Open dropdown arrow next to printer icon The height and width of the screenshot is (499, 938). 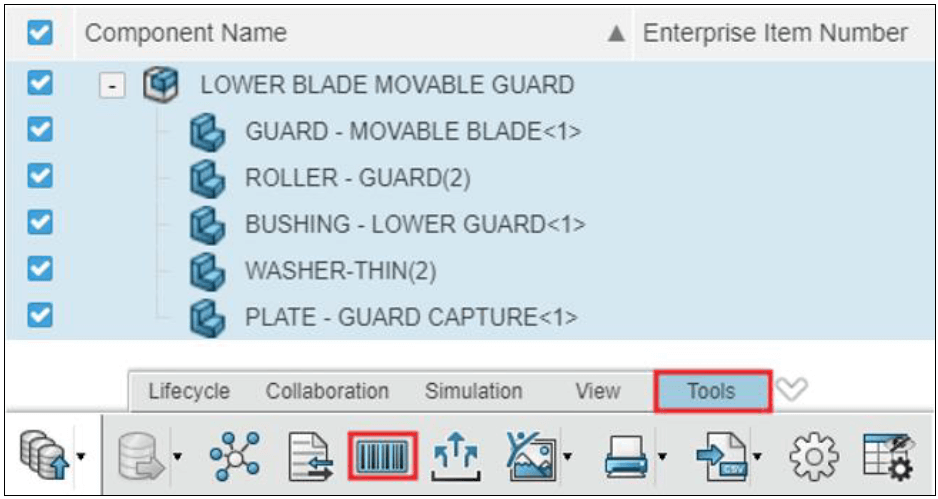[662, 457]
